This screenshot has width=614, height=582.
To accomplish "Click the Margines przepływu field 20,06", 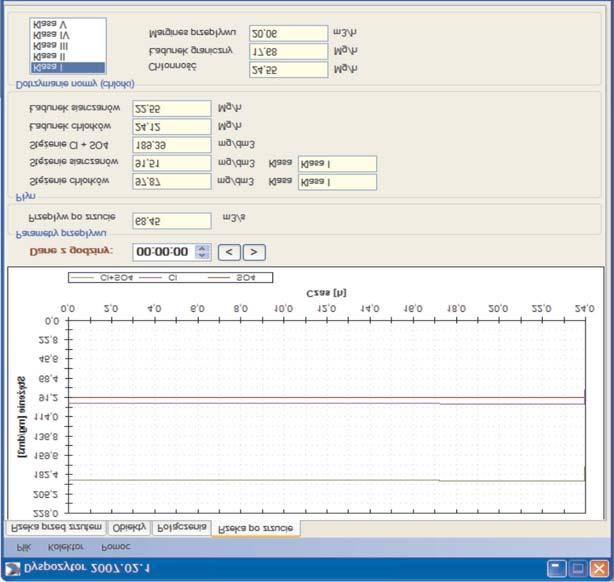I will point(289,34).
